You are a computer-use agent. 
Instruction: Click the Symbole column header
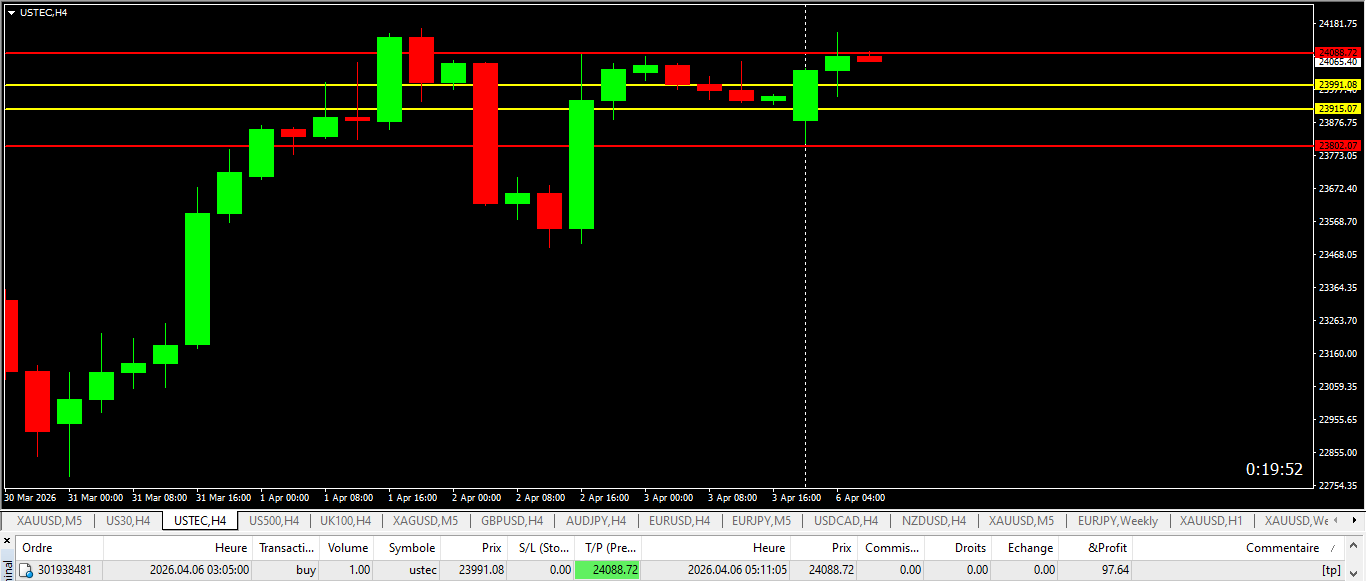tap(411, 548)
